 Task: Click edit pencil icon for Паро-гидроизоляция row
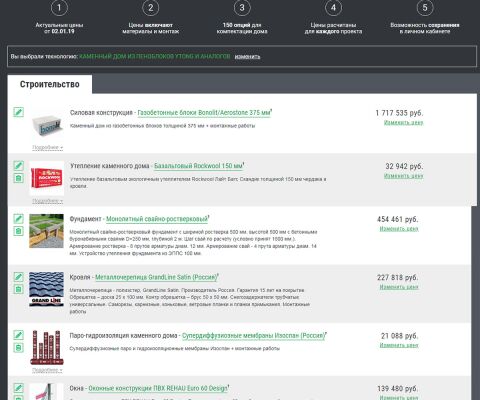click(x=18, y=335)
